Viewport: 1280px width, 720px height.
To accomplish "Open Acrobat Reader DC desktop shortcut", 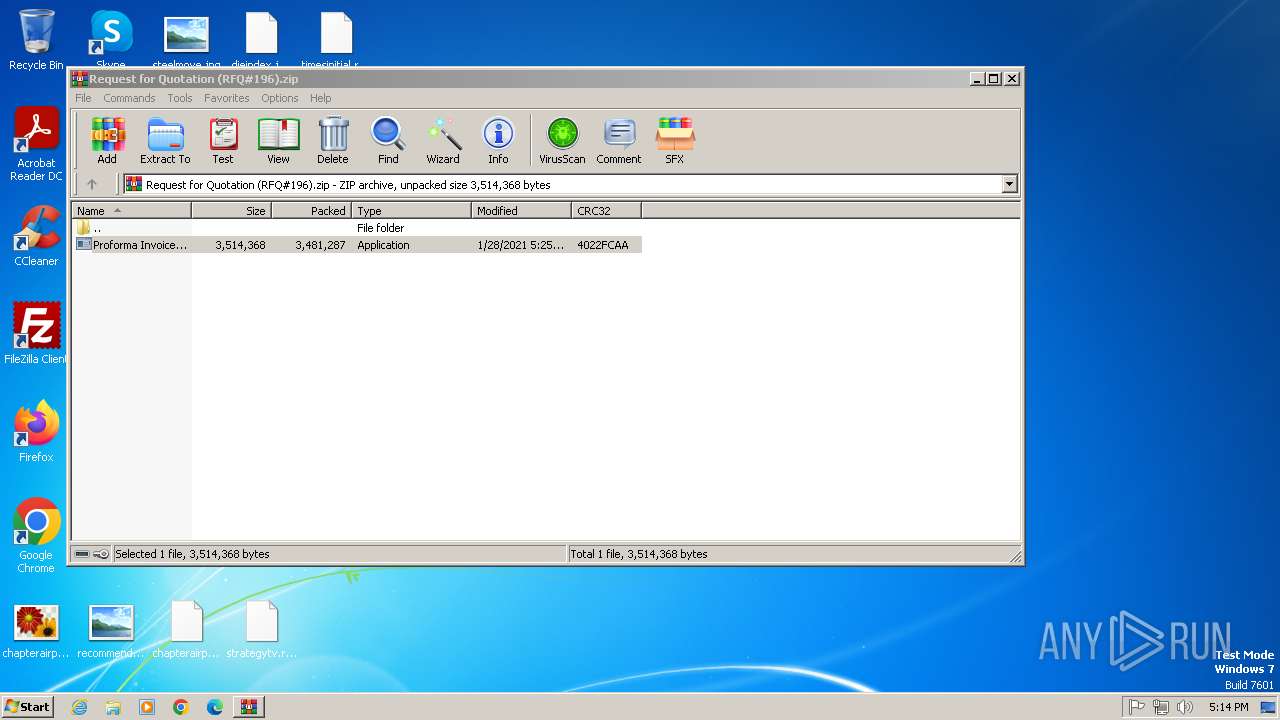I will (36, 145).
